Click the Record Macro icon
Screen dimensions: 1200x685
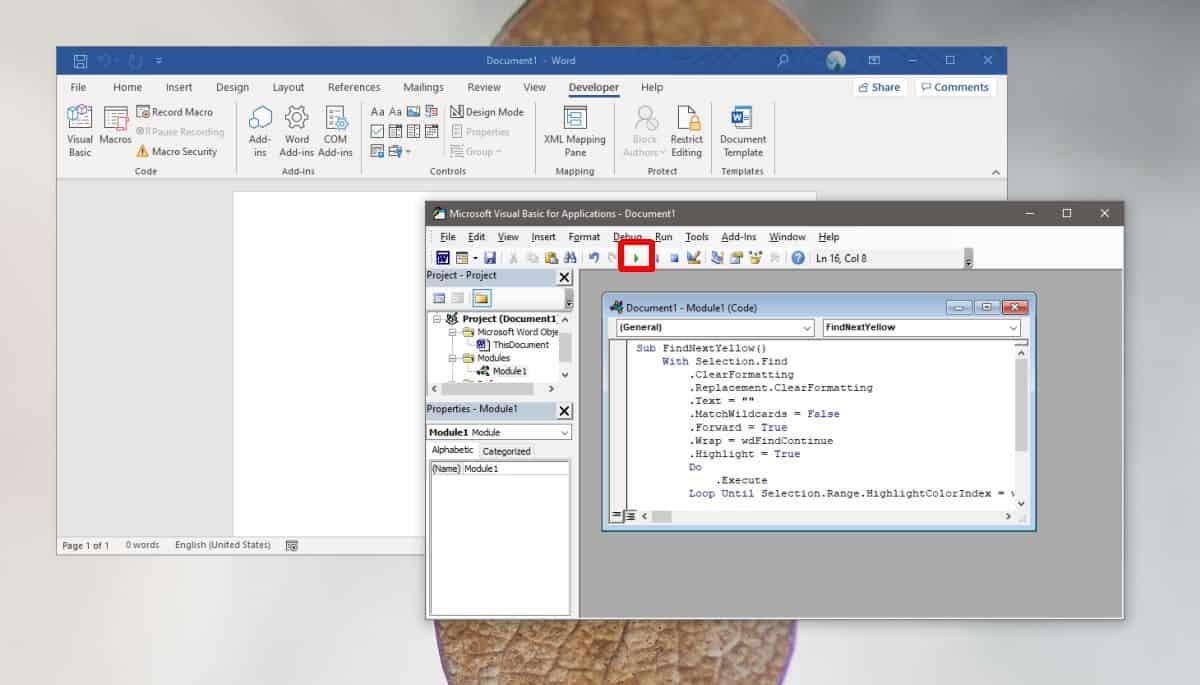178,111
